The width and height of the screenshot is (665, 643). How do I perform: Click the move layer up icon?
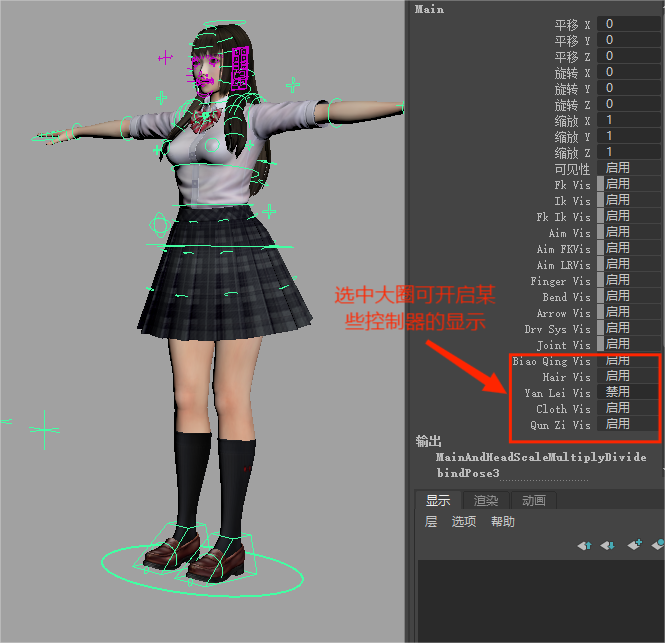click(585, 545)
